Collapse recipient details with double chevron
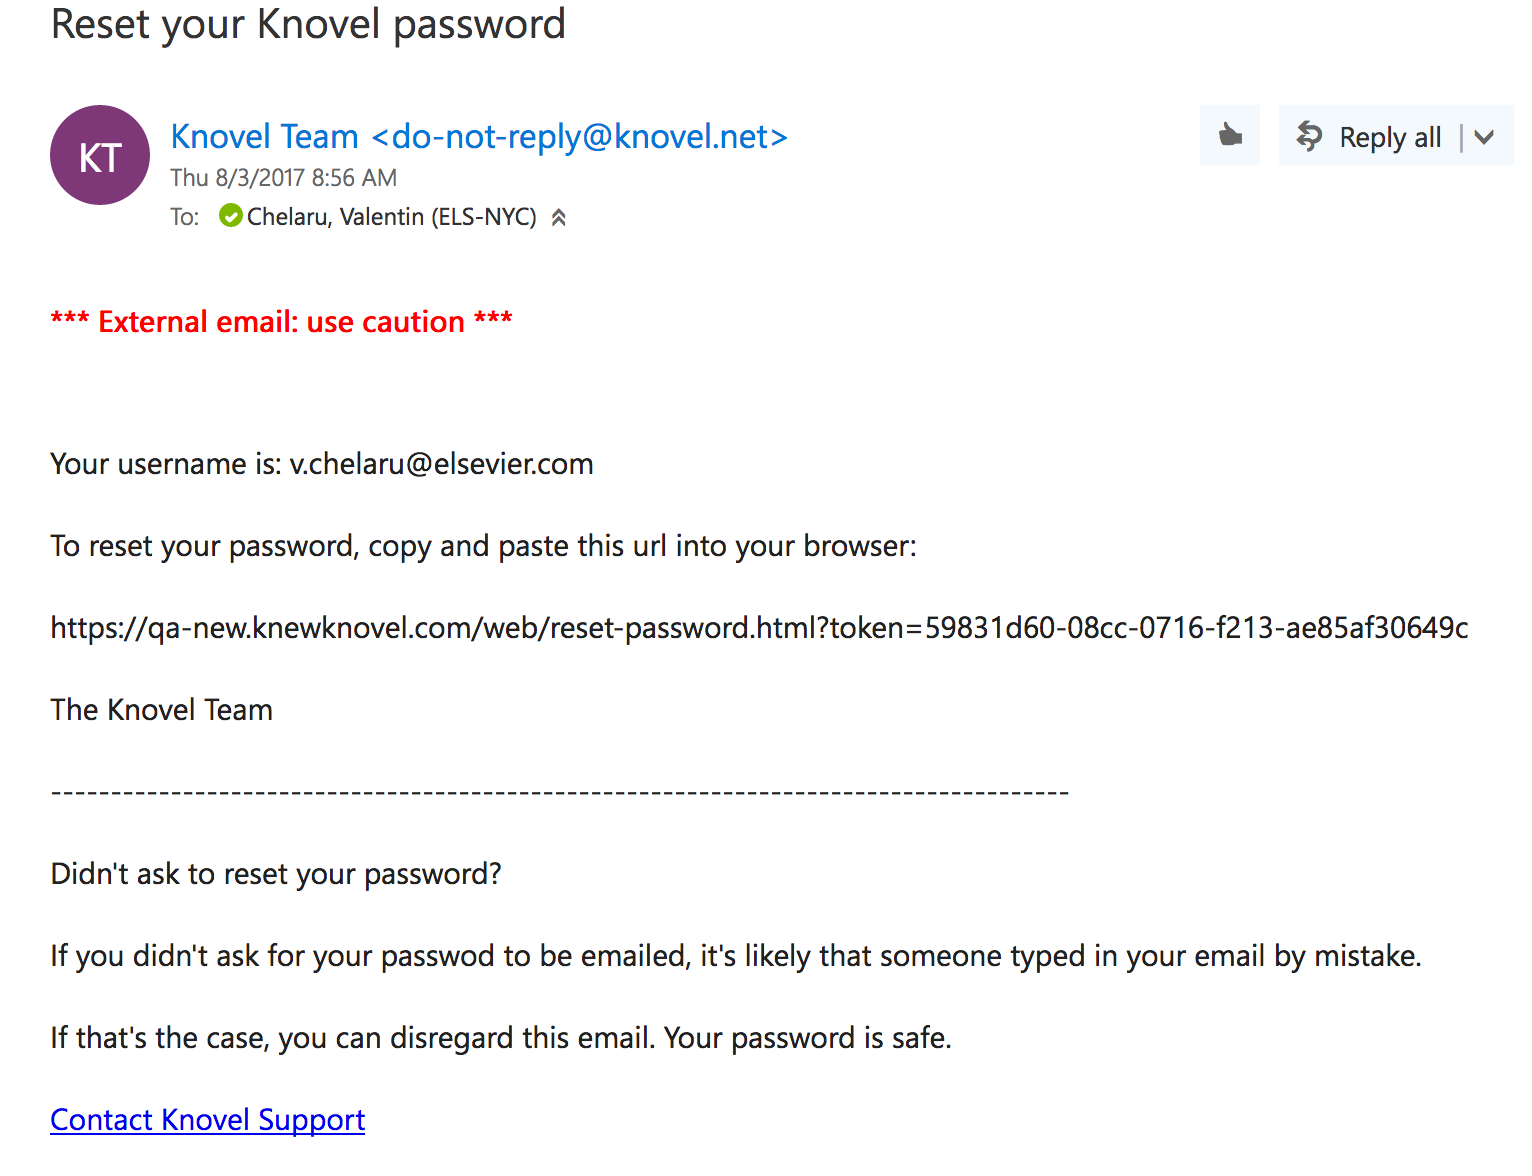Image resolution: width=1532 pixels, height=1176 pixels. tap(559, 217)
